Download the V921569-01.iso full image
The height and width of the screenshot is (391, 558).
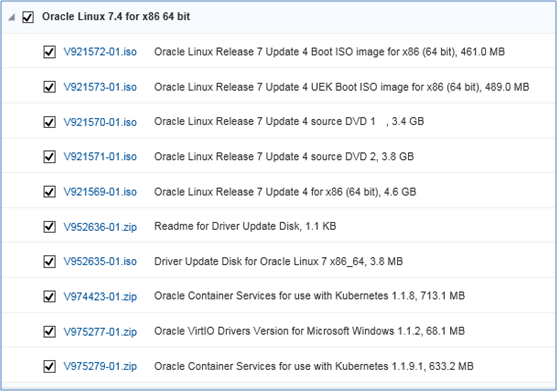pyautogui.click(x=100, y=192)
